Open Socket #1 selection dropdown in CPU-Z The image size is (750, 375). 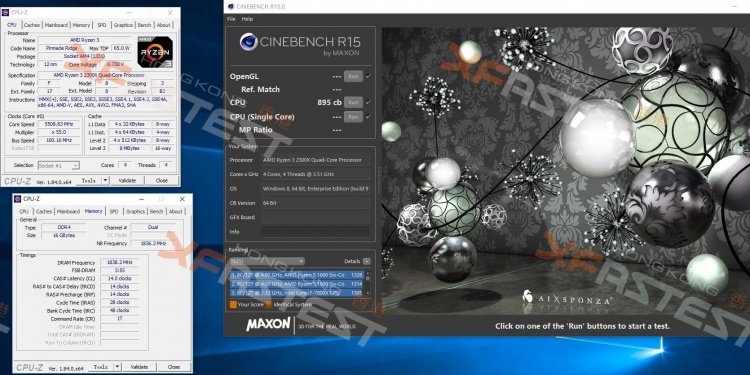click(58, 165)
